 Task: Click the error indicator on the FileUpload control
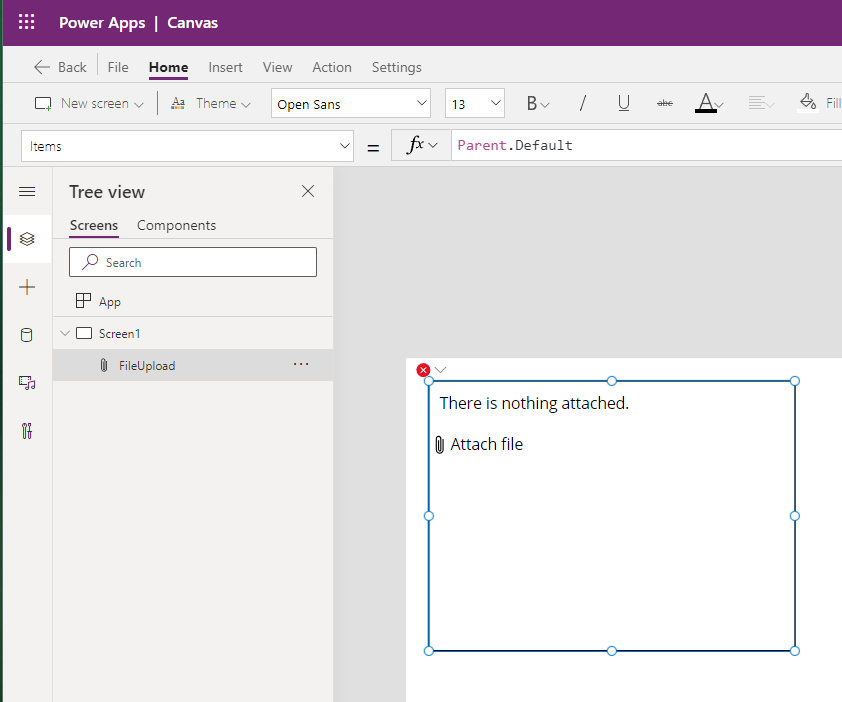click(x=423, y=369)
